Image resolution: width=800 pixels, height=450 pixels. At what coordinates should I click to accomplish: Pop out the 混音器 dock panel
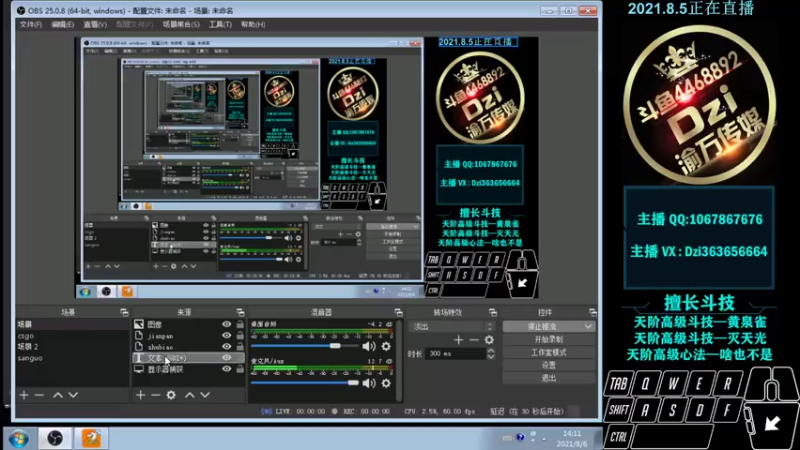pos(398,312)
